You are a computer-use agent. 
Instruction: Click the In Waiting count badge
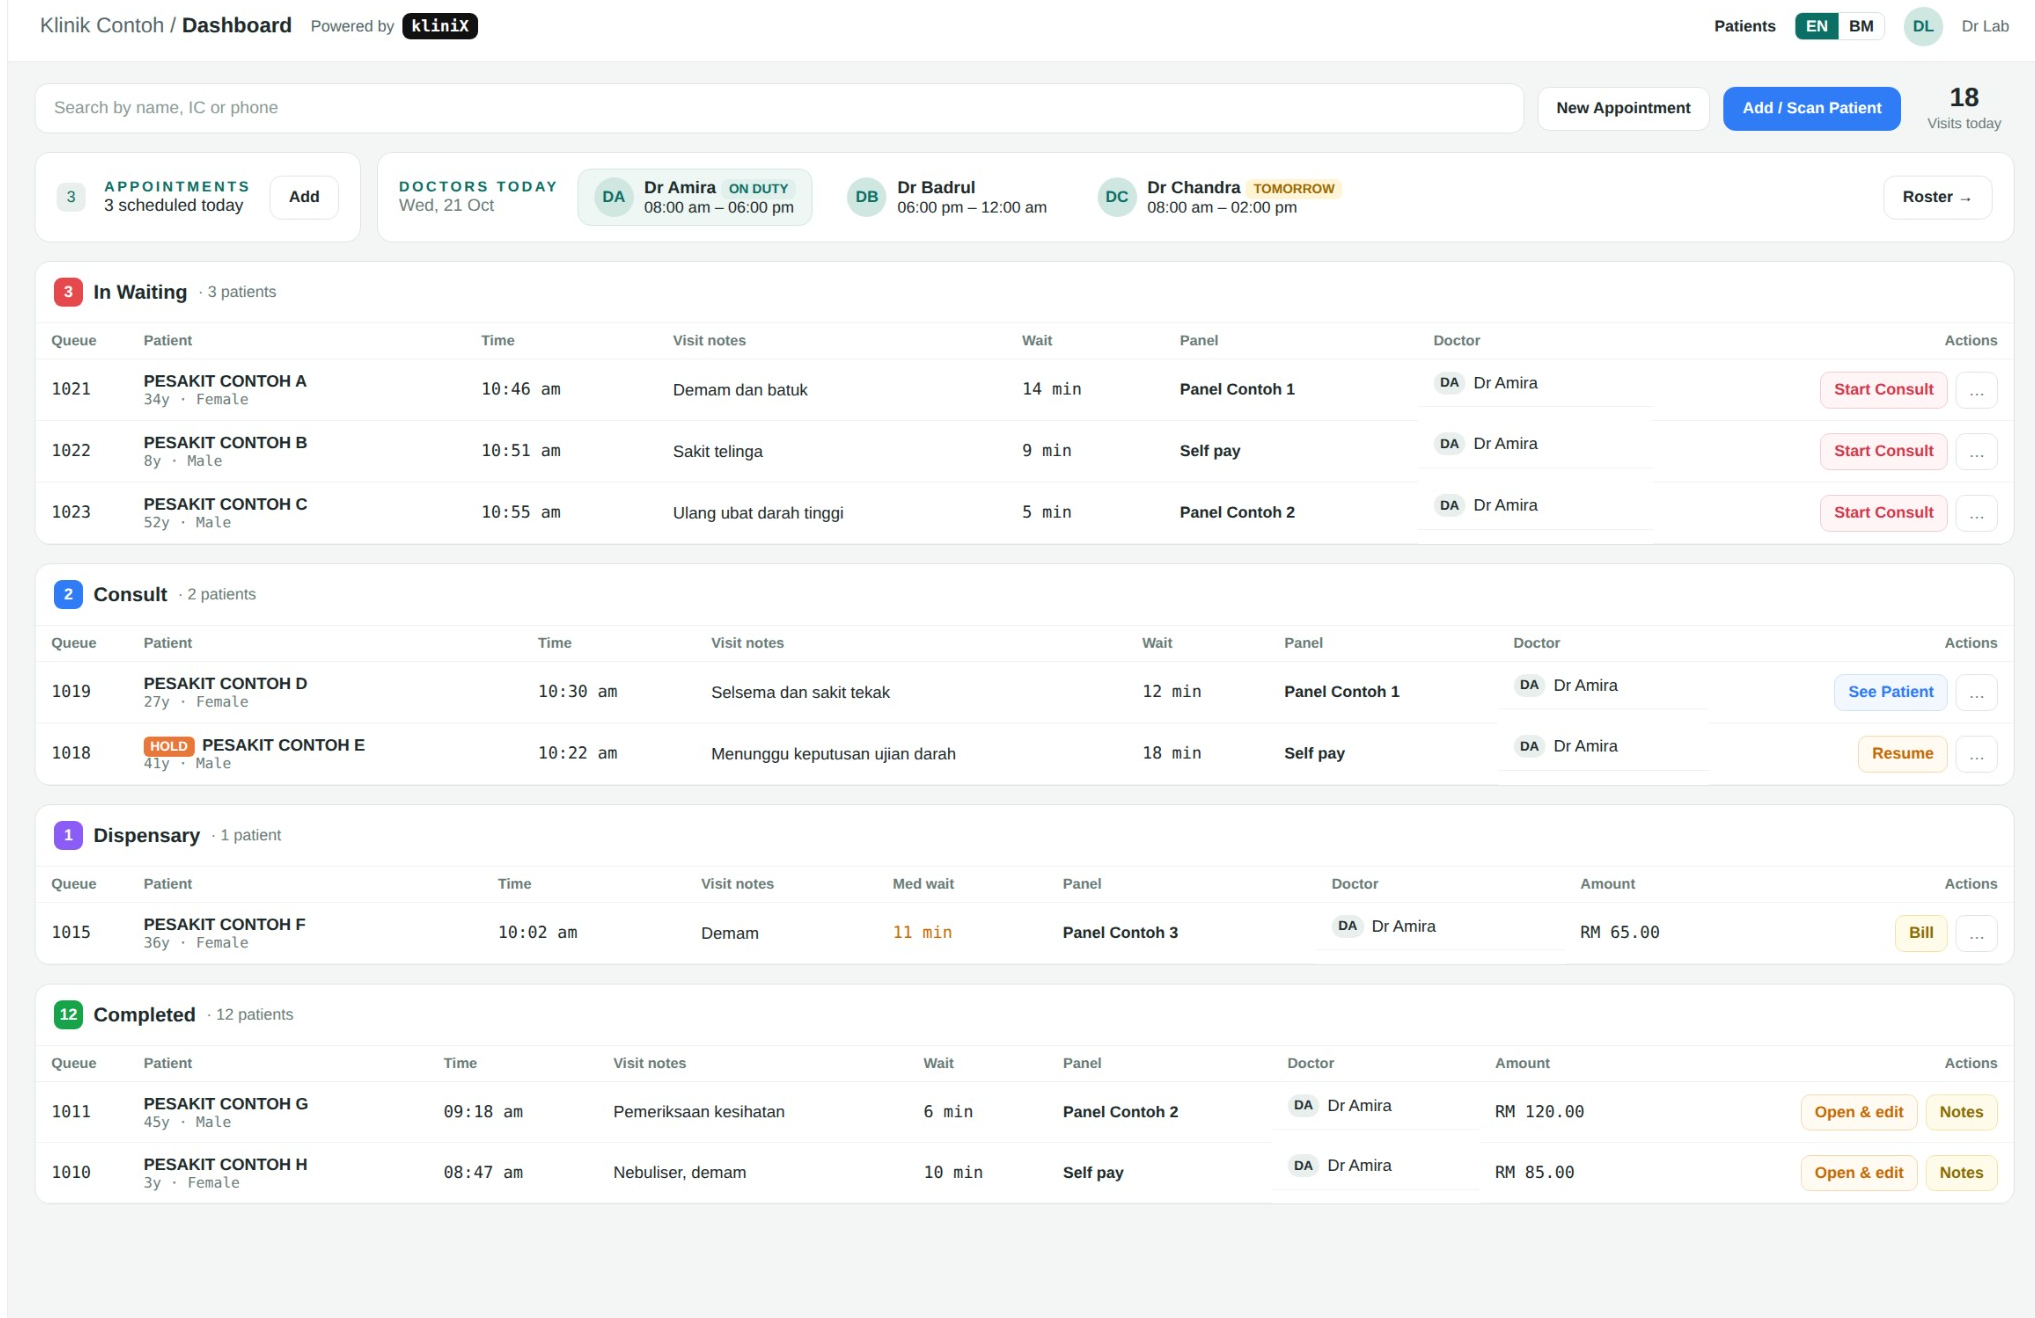[68, 292]
